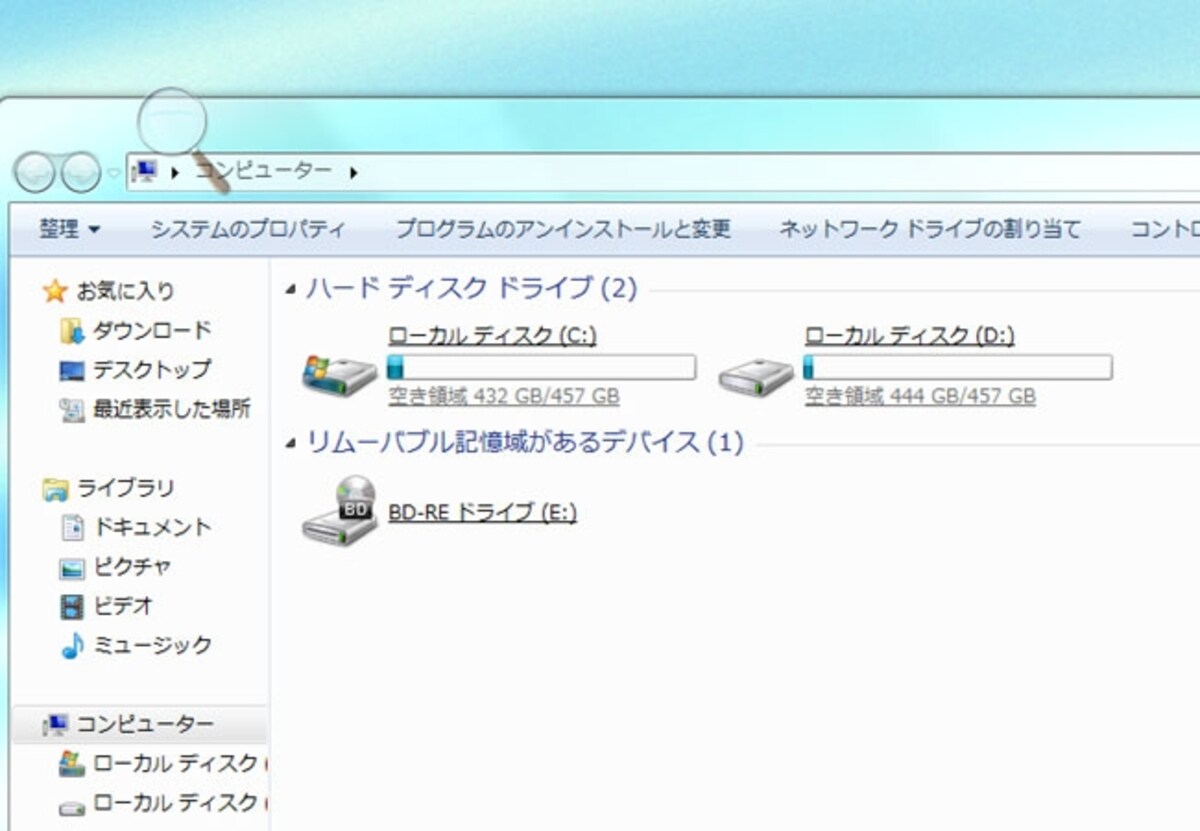Collapse the ハード ディスク ドライブ group
The height and width of the screenshot is (831, 1200).
point(291,290)
